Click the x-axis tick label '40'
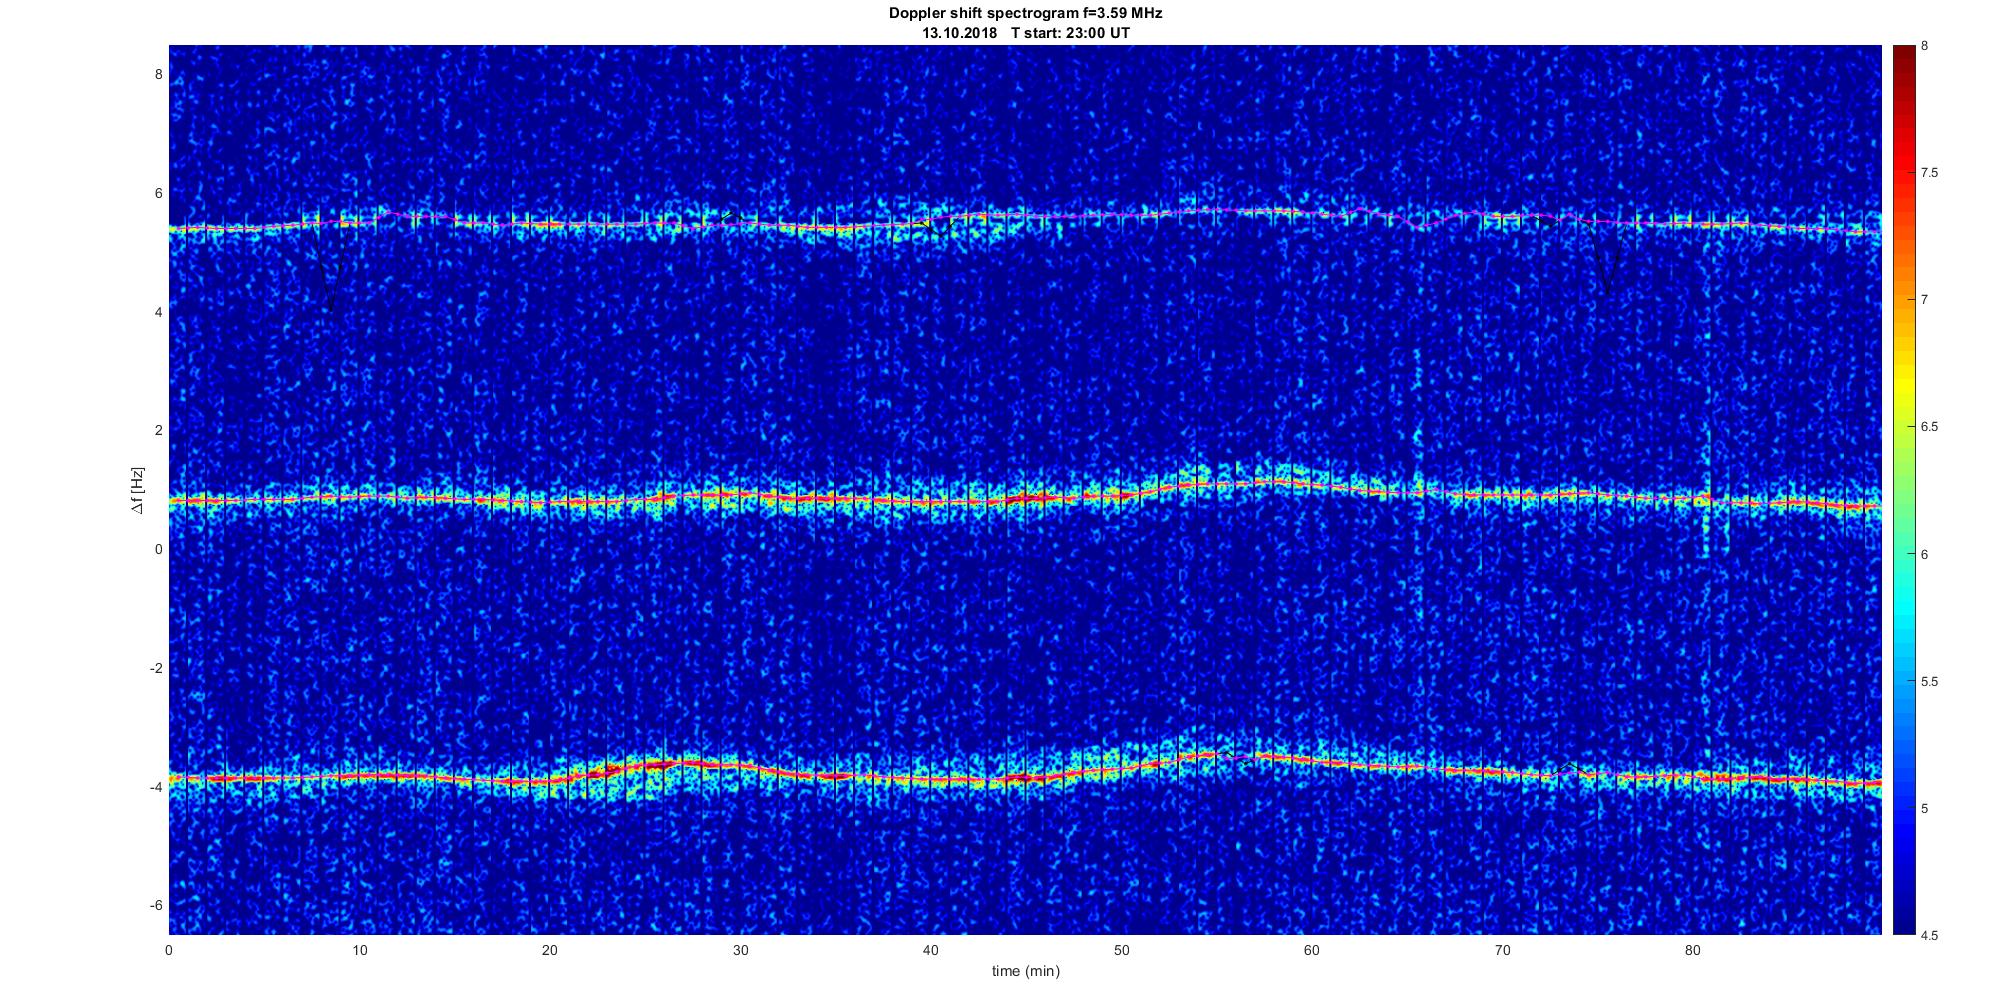2000x1003 pixels. 930,950
